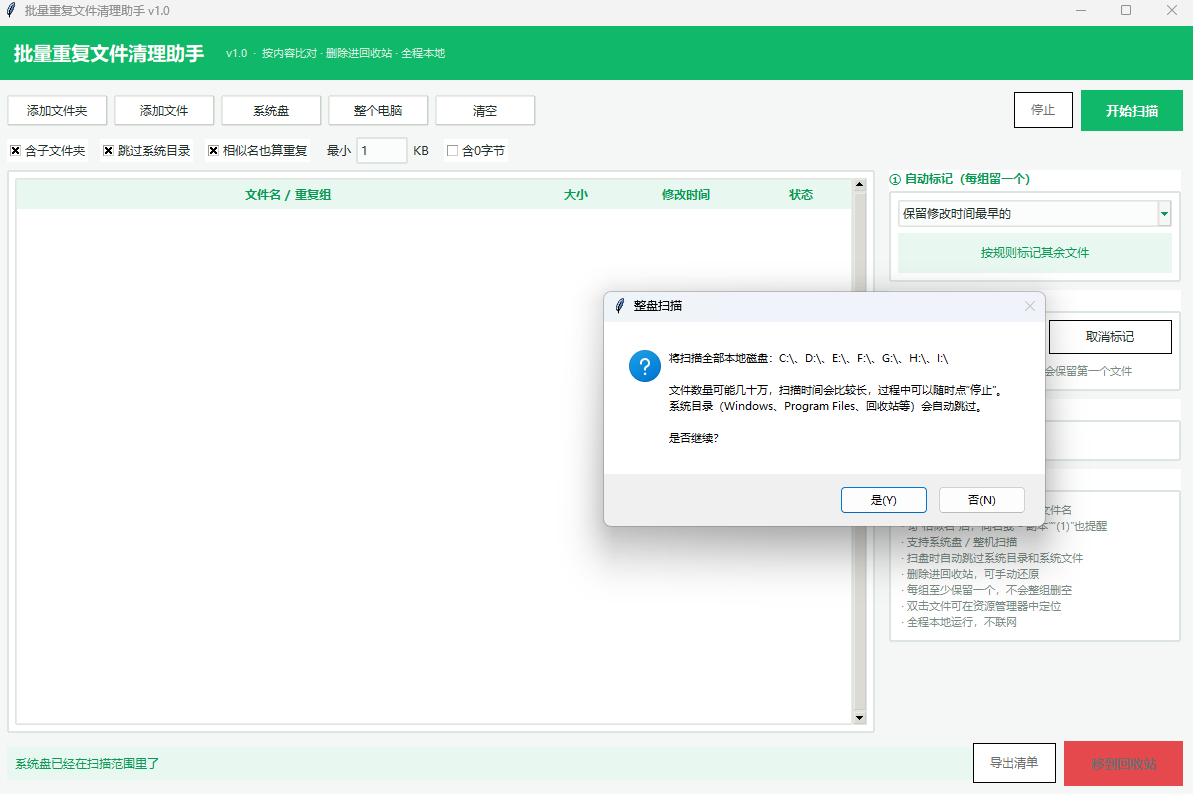Click the 删除进回收站，可手动还原 text line
The width and height of the screenshot is (1193, 794).
pos(972,574)
